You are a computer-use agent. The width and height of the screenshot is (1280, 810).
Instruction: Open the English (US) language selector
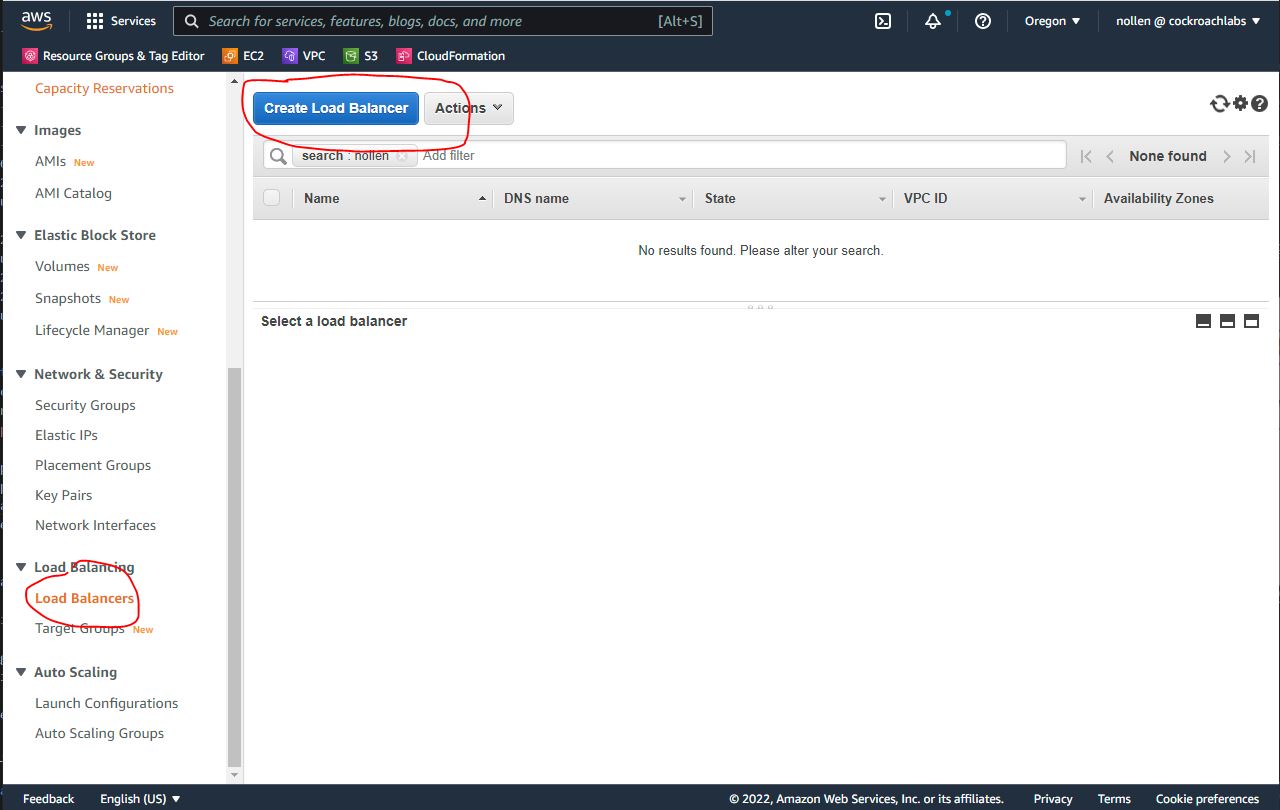(140, 798)
